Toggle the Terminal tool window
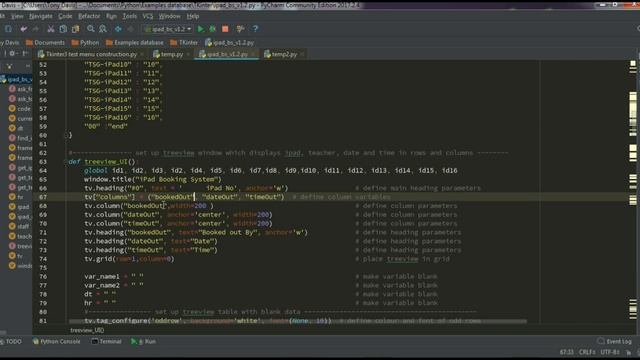 (x=107, y=341)
